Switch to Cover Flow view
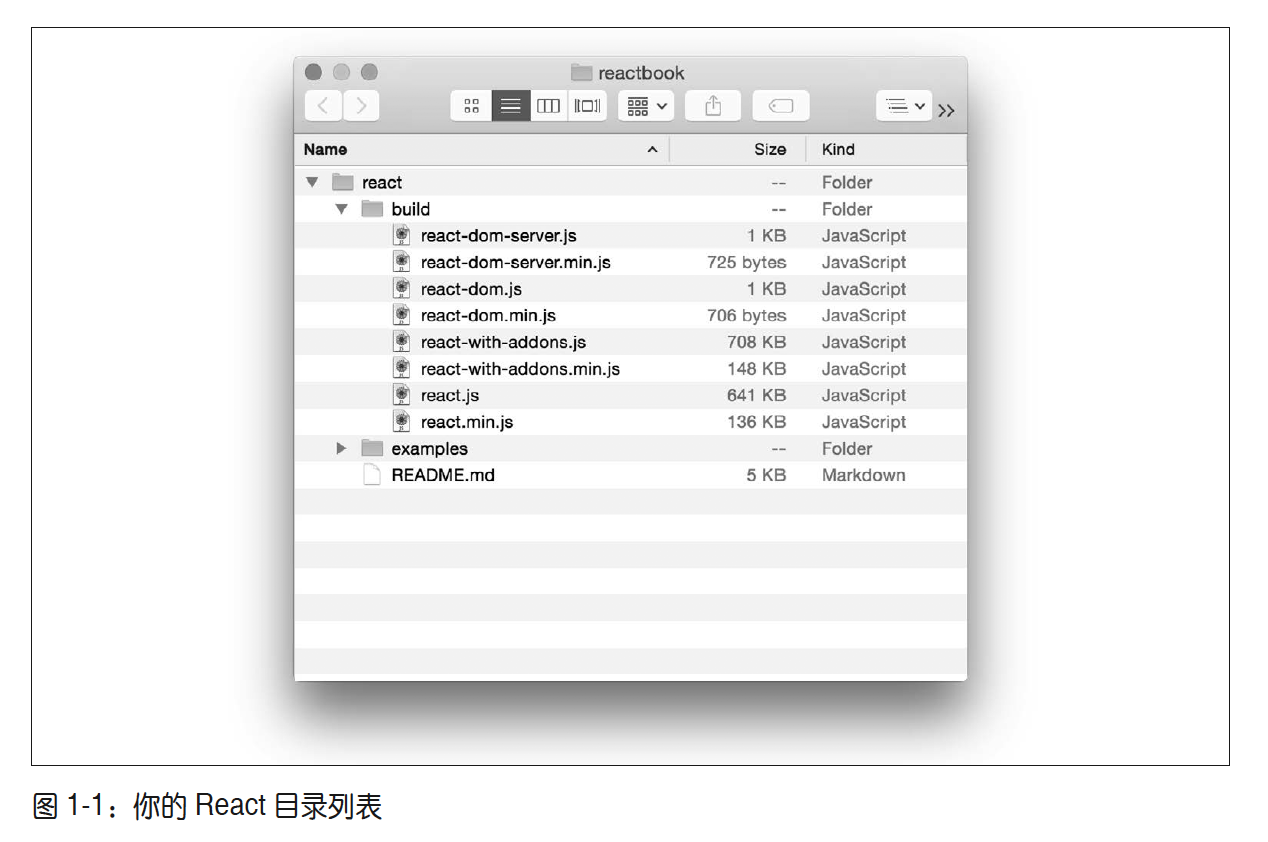 coord(587,106)
